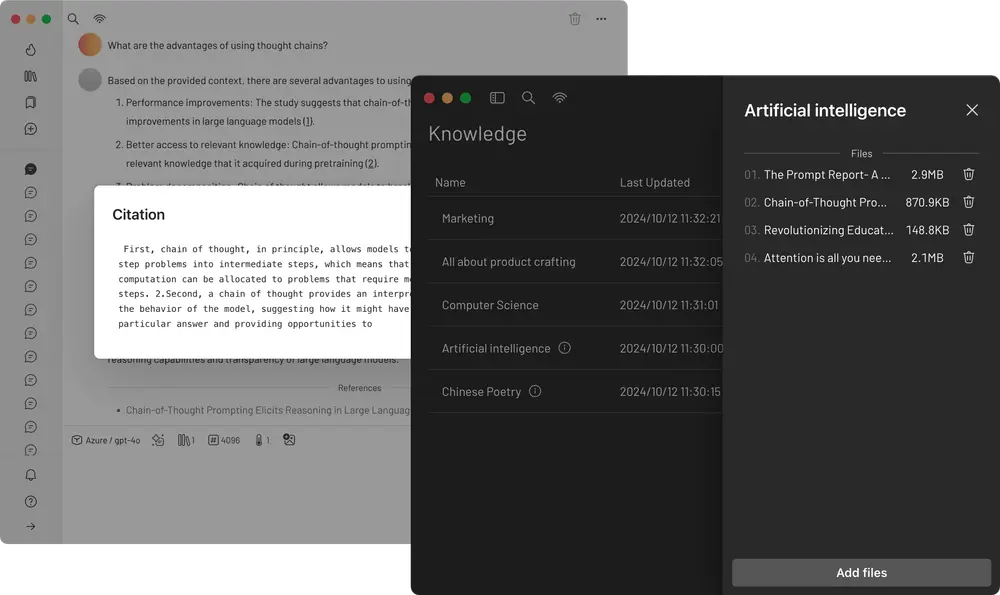1000x595 pixels.
Task: Select the Marketing knowledge row
Action: 468,218
